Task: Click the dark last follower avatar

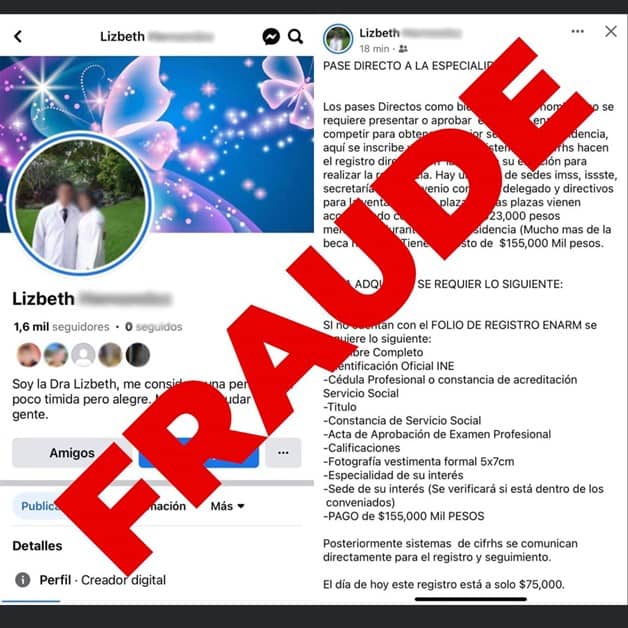Action: [138, 355]
